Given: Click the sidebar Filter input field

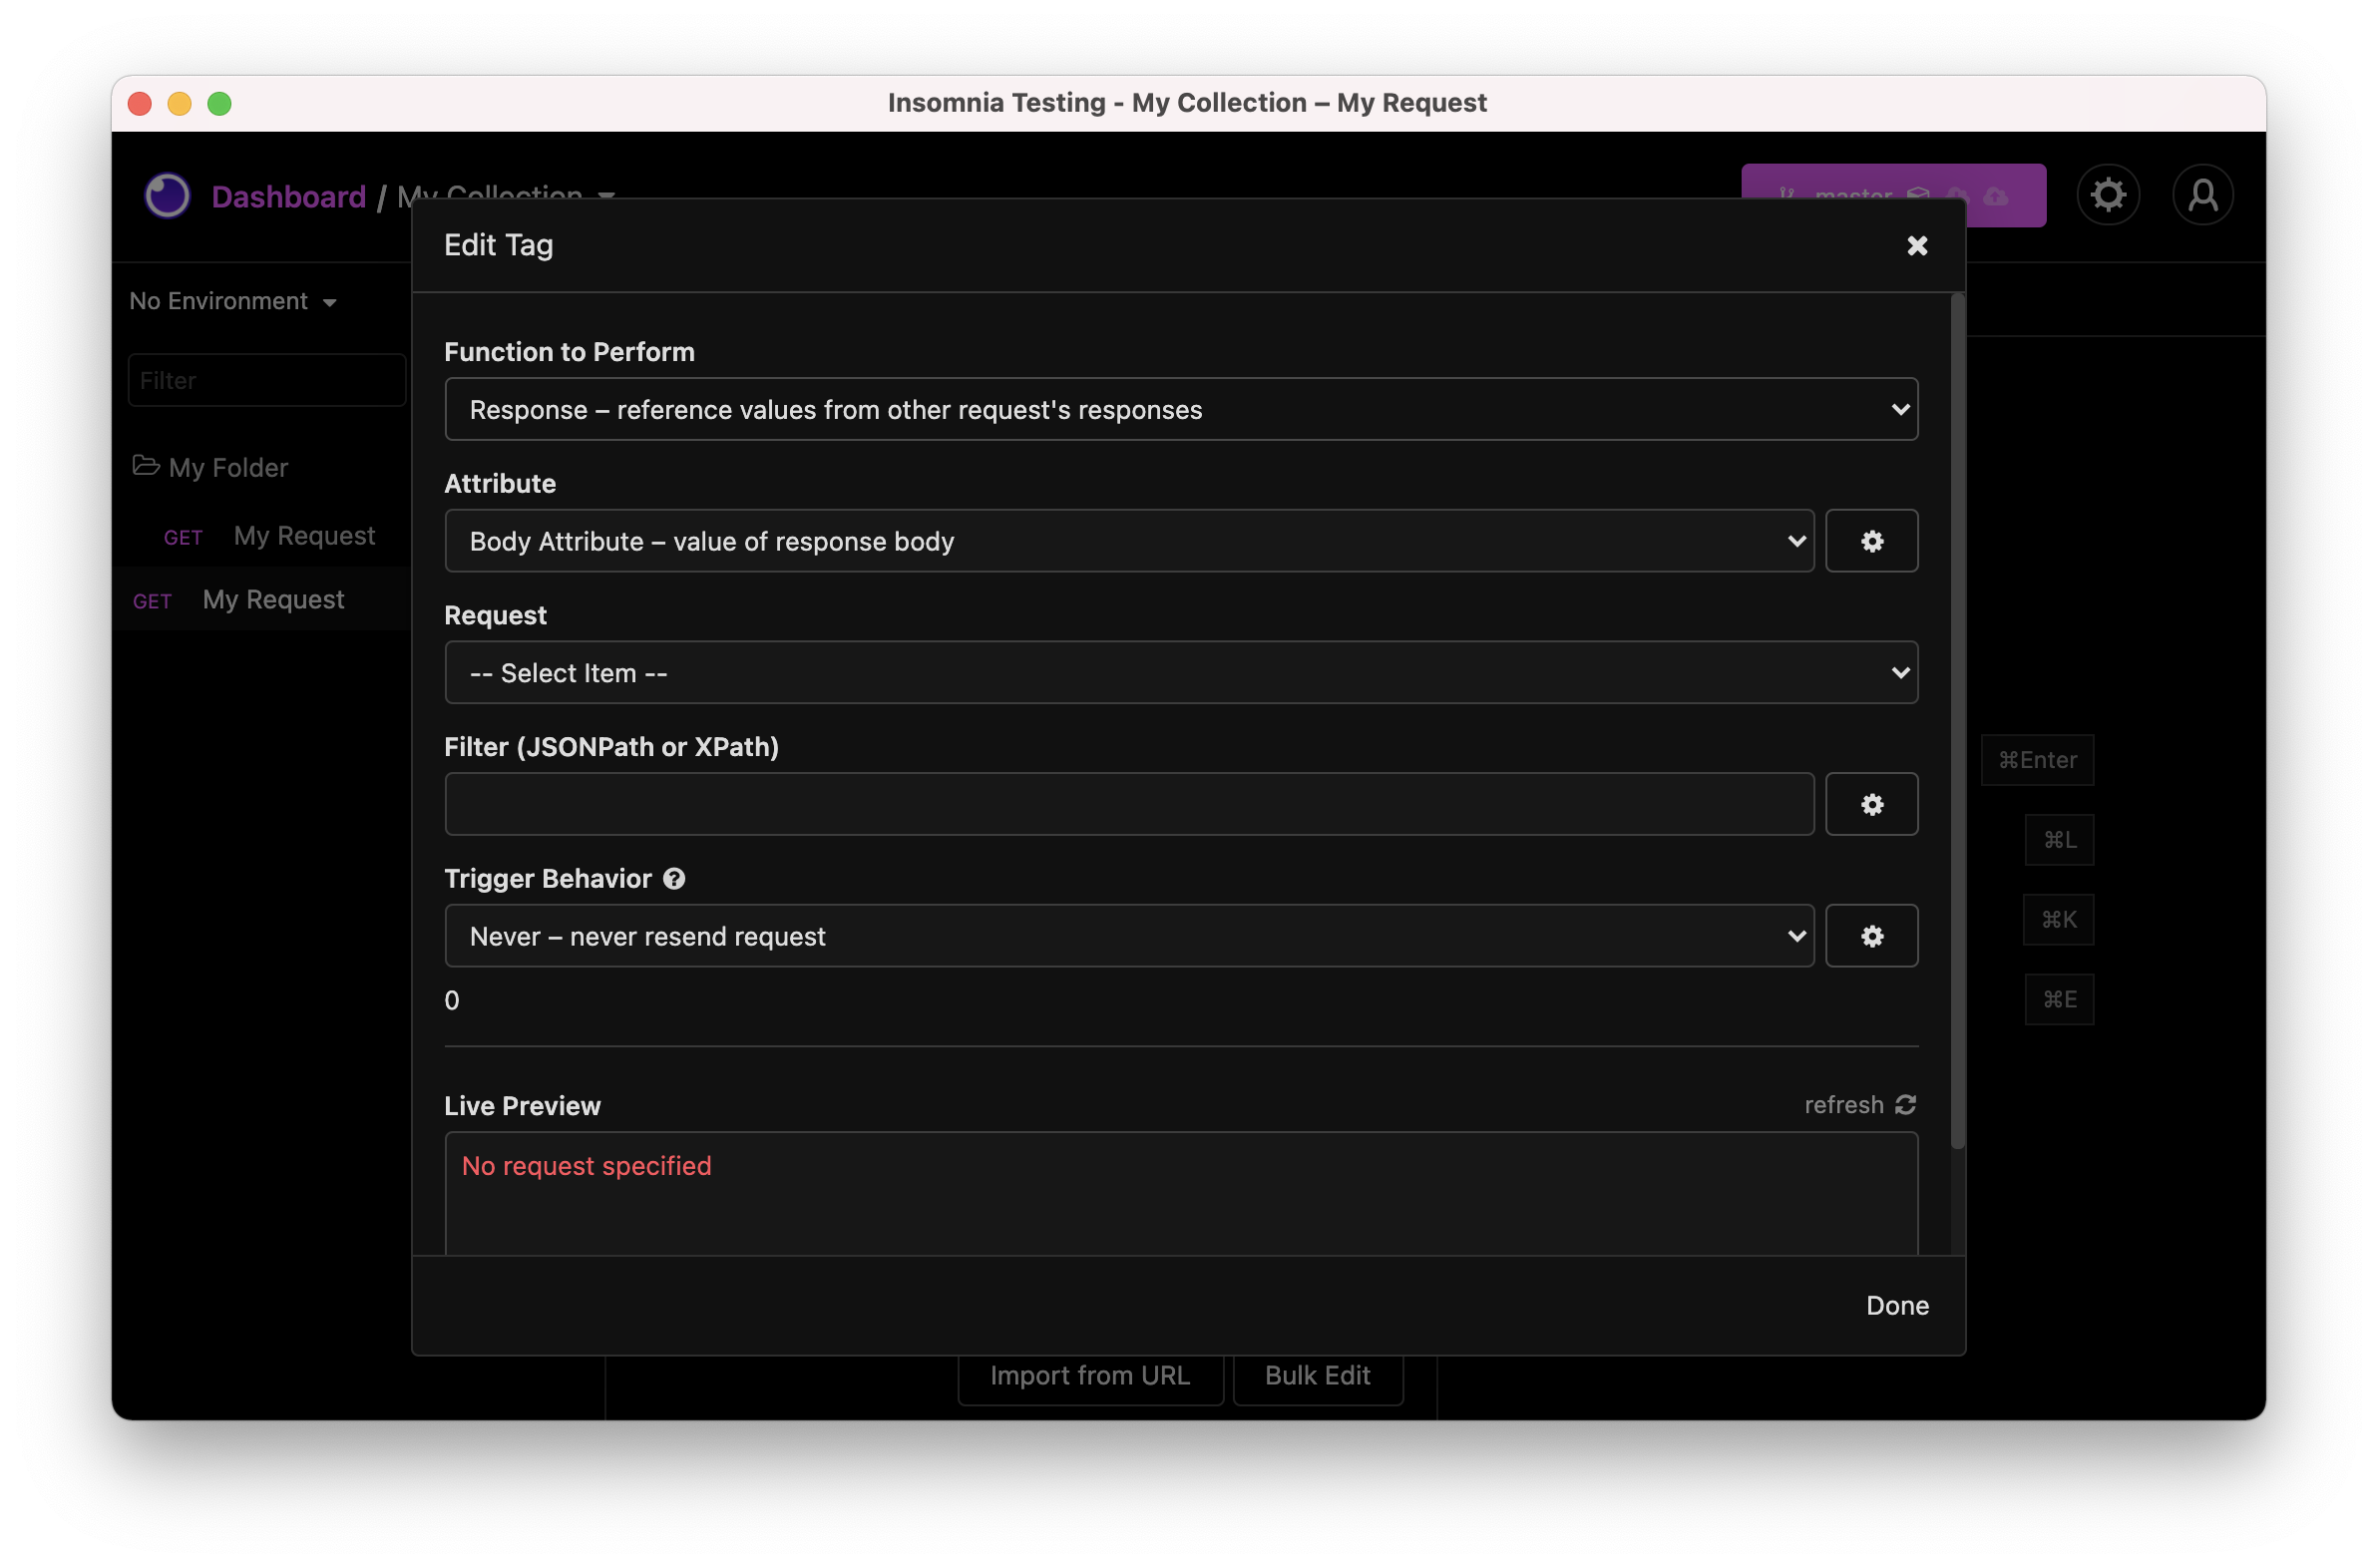Looking at the screenshot, I should (266, 380).
